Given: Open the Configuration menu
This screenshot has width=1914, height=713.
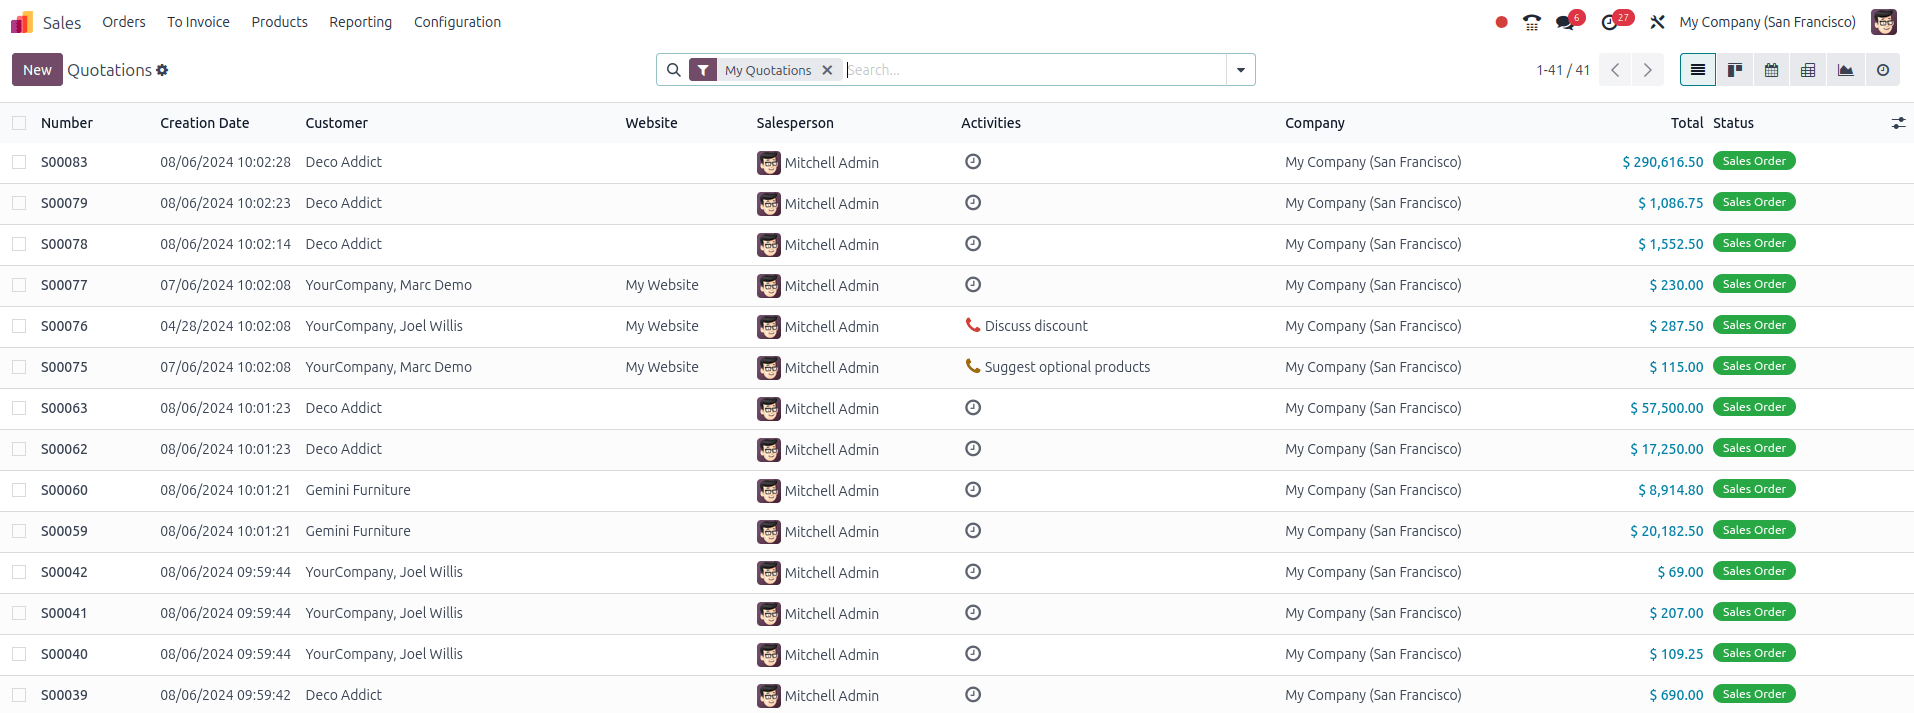Looking at the screenshot, I should 457,22.
